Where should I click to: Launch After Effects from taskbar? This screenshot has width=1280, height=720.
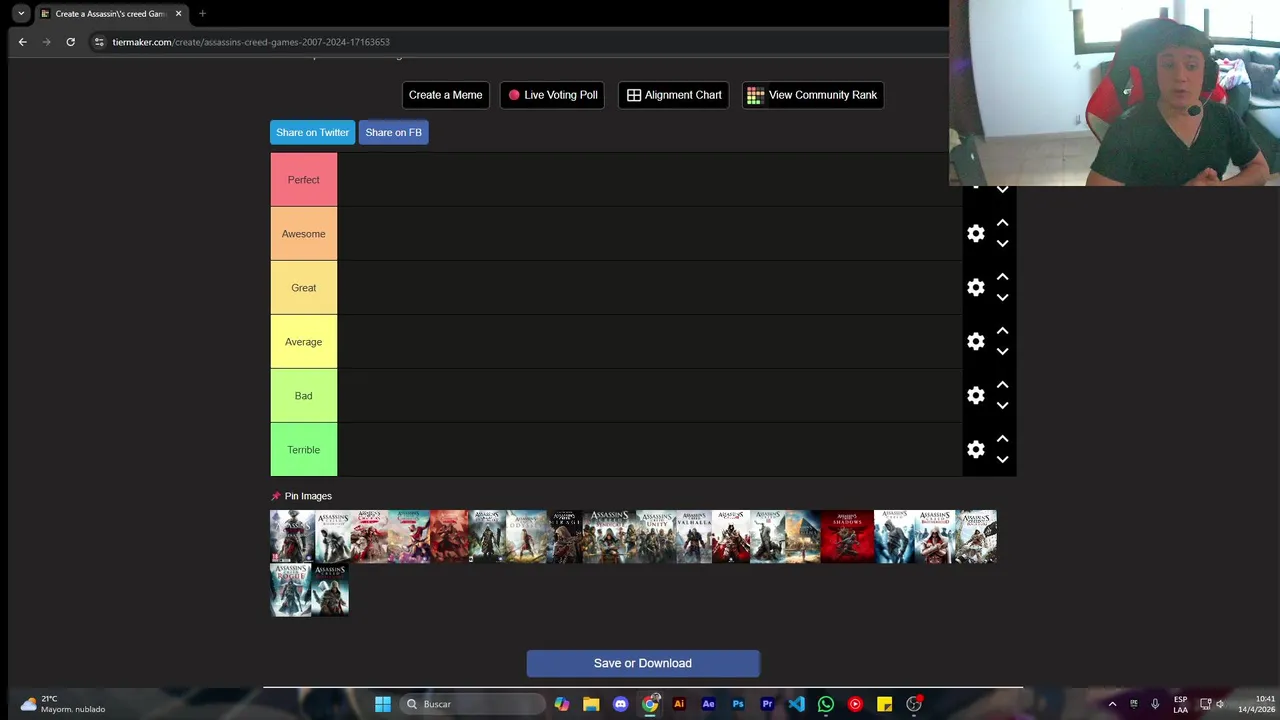point(708,704)
